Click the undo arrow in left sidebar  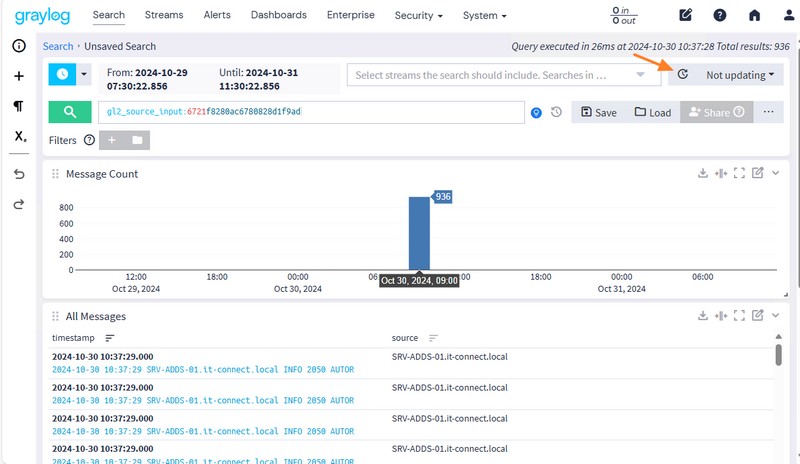click(x=19, y=174)
